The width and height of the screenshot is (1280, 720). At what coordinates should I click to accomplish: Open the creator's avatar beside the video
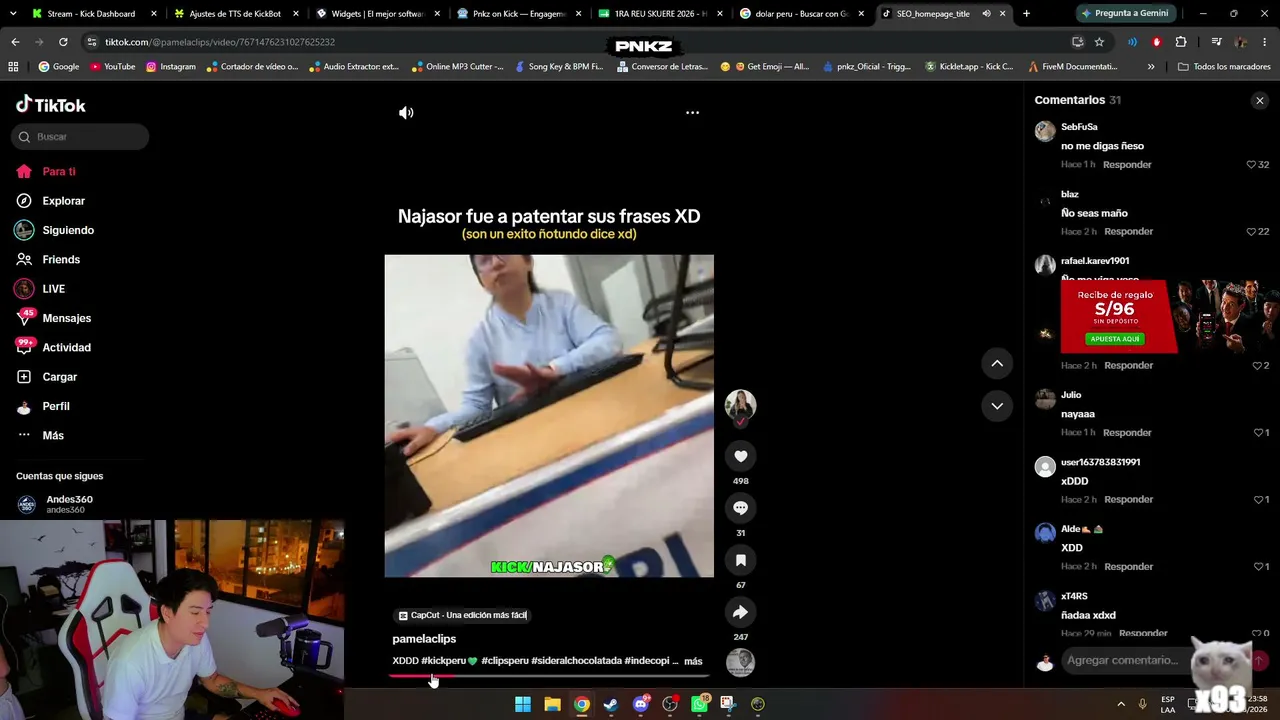740,405
